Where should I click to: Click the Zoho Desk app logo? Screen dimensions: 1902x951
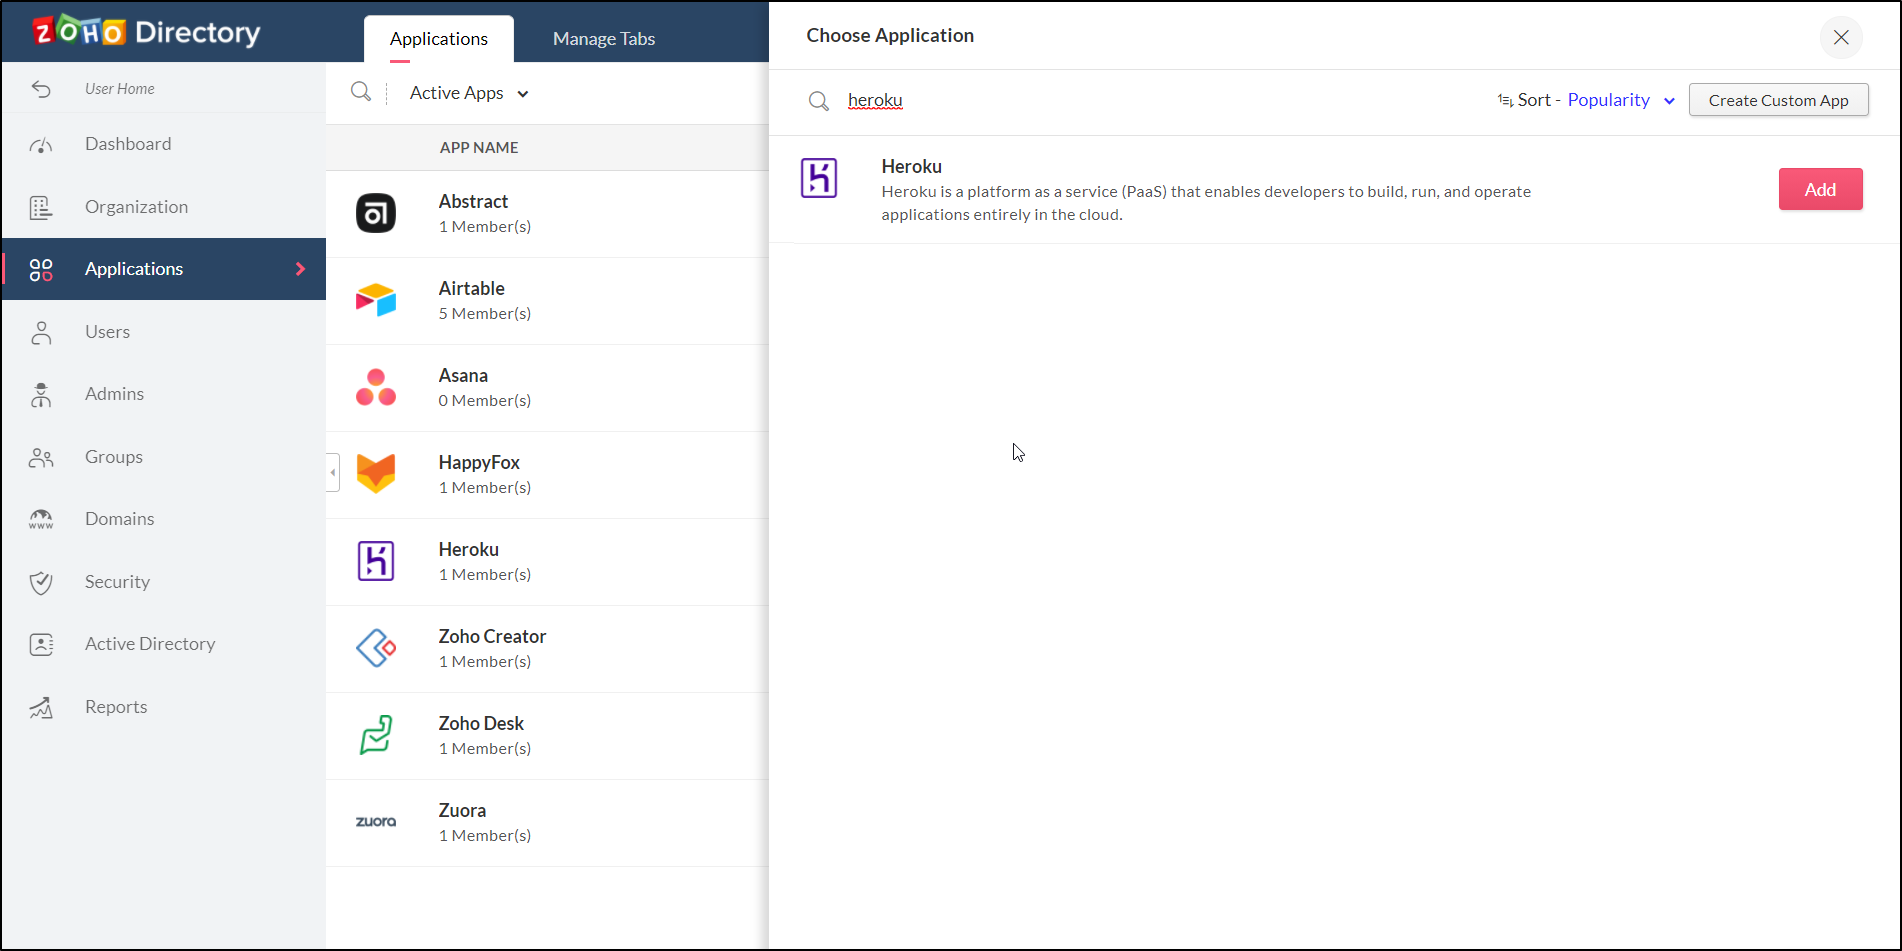coord(376,735)
